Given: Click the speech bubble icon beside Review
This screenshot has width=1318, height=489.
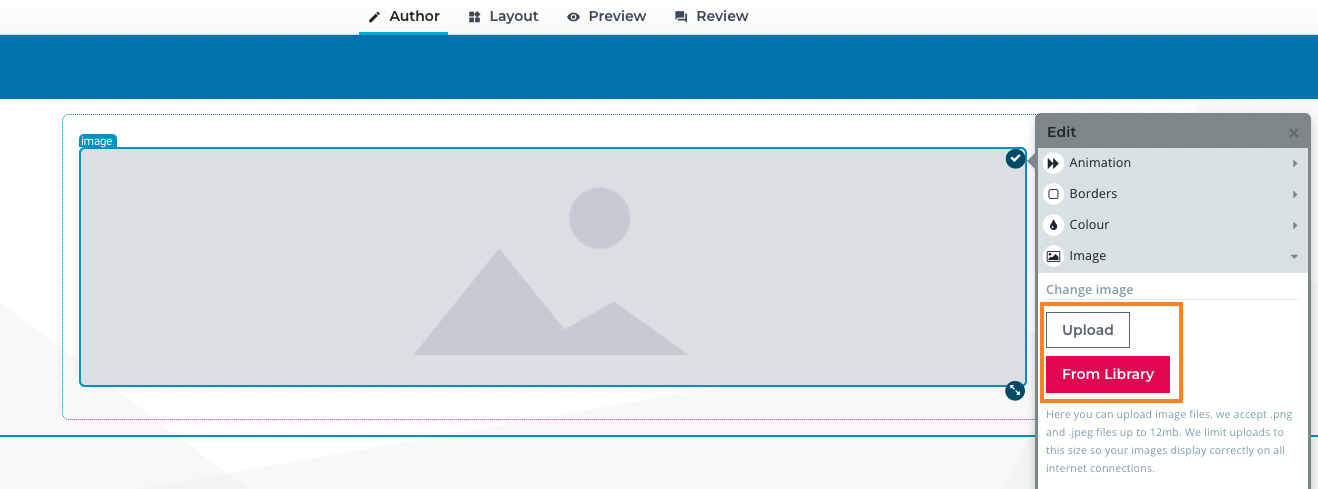Looking at the screenshot, I should [681, 17].
